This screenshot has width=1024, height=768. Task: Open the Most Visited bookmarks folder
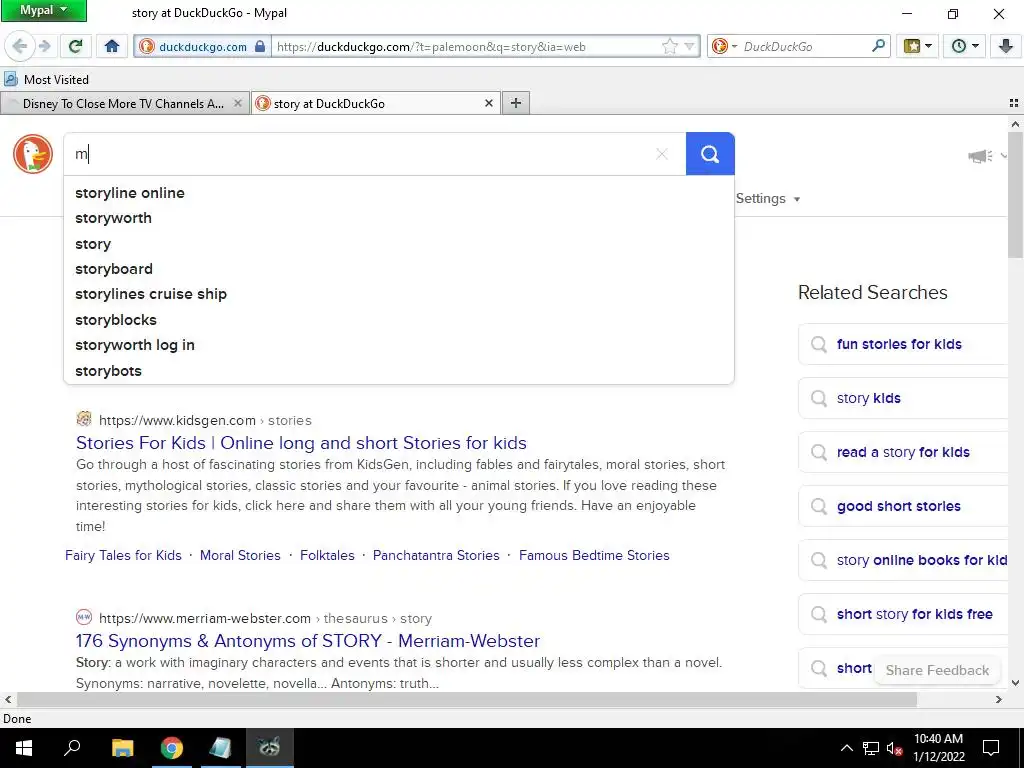tap(46, 80)
